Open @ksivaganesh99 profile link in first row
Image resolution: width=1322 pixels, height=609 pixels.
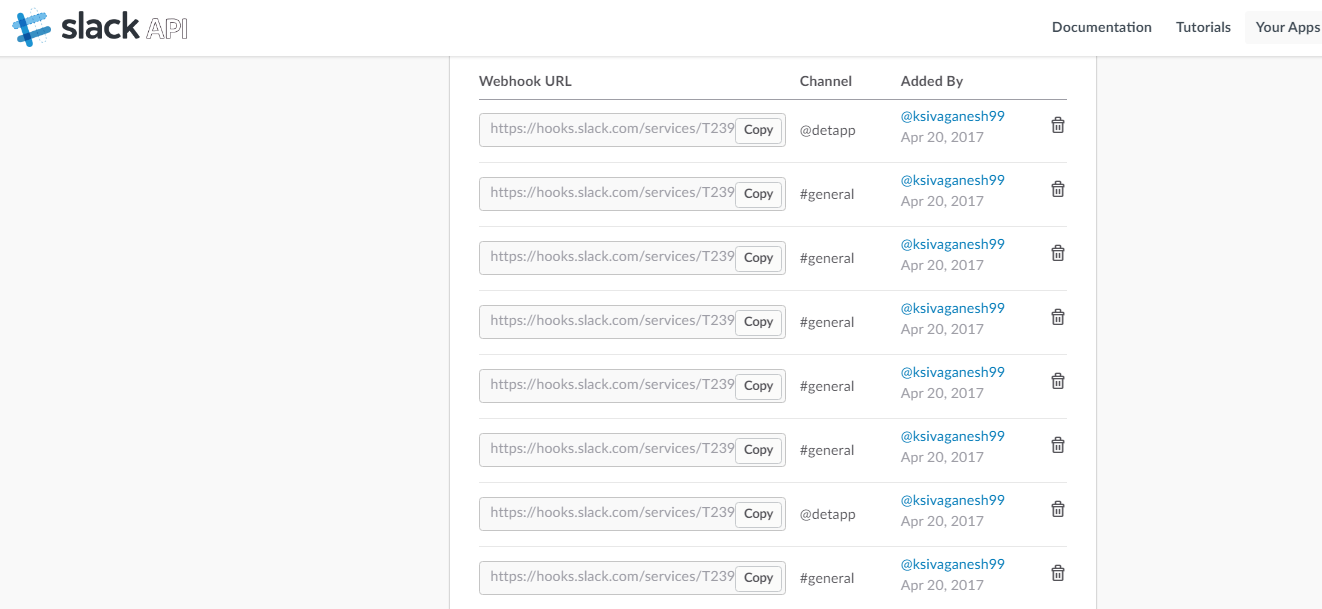coord(952,116)
